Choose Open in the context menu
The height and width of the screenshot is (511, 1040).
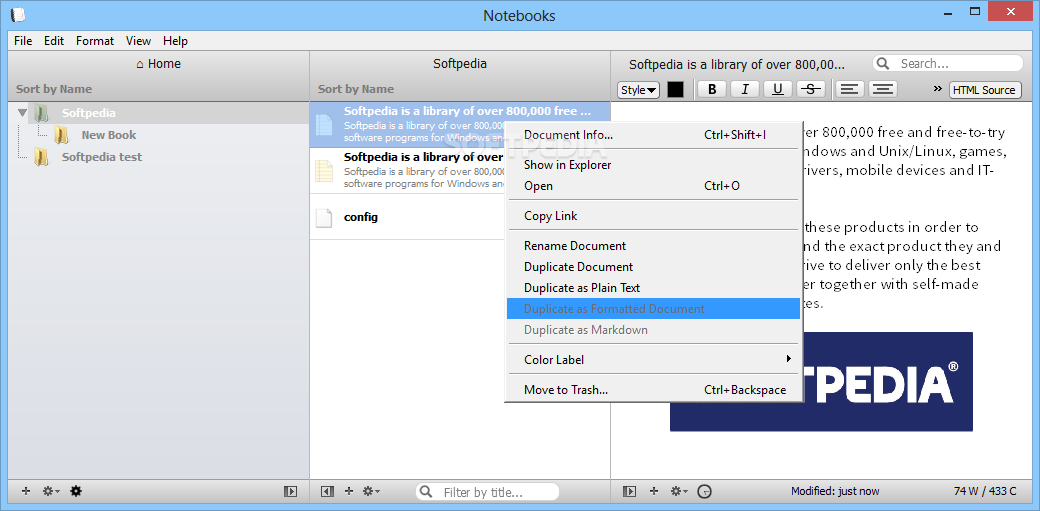tap(654, 186)
